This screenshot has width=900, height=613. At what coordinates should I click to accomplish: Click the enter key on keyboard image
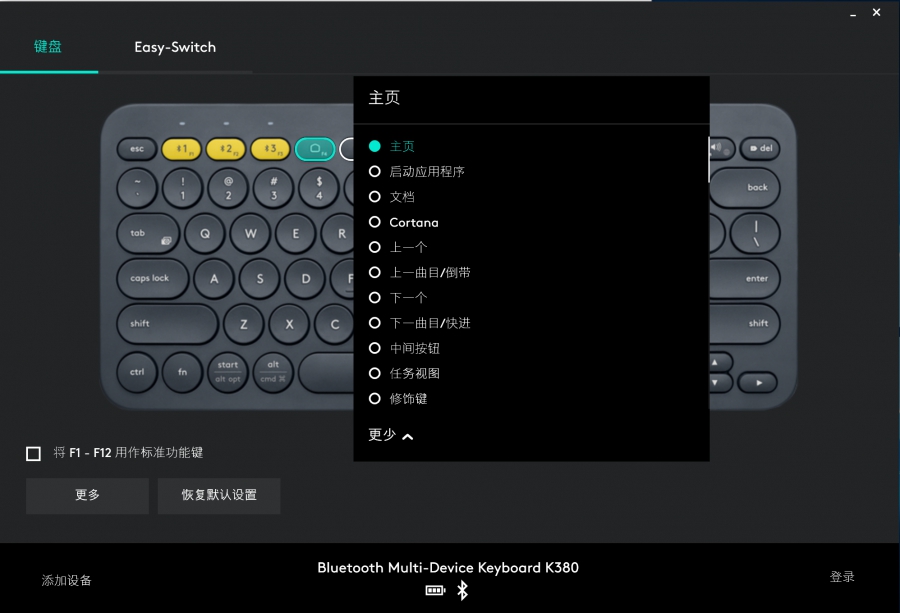click(x=745, y=278)
